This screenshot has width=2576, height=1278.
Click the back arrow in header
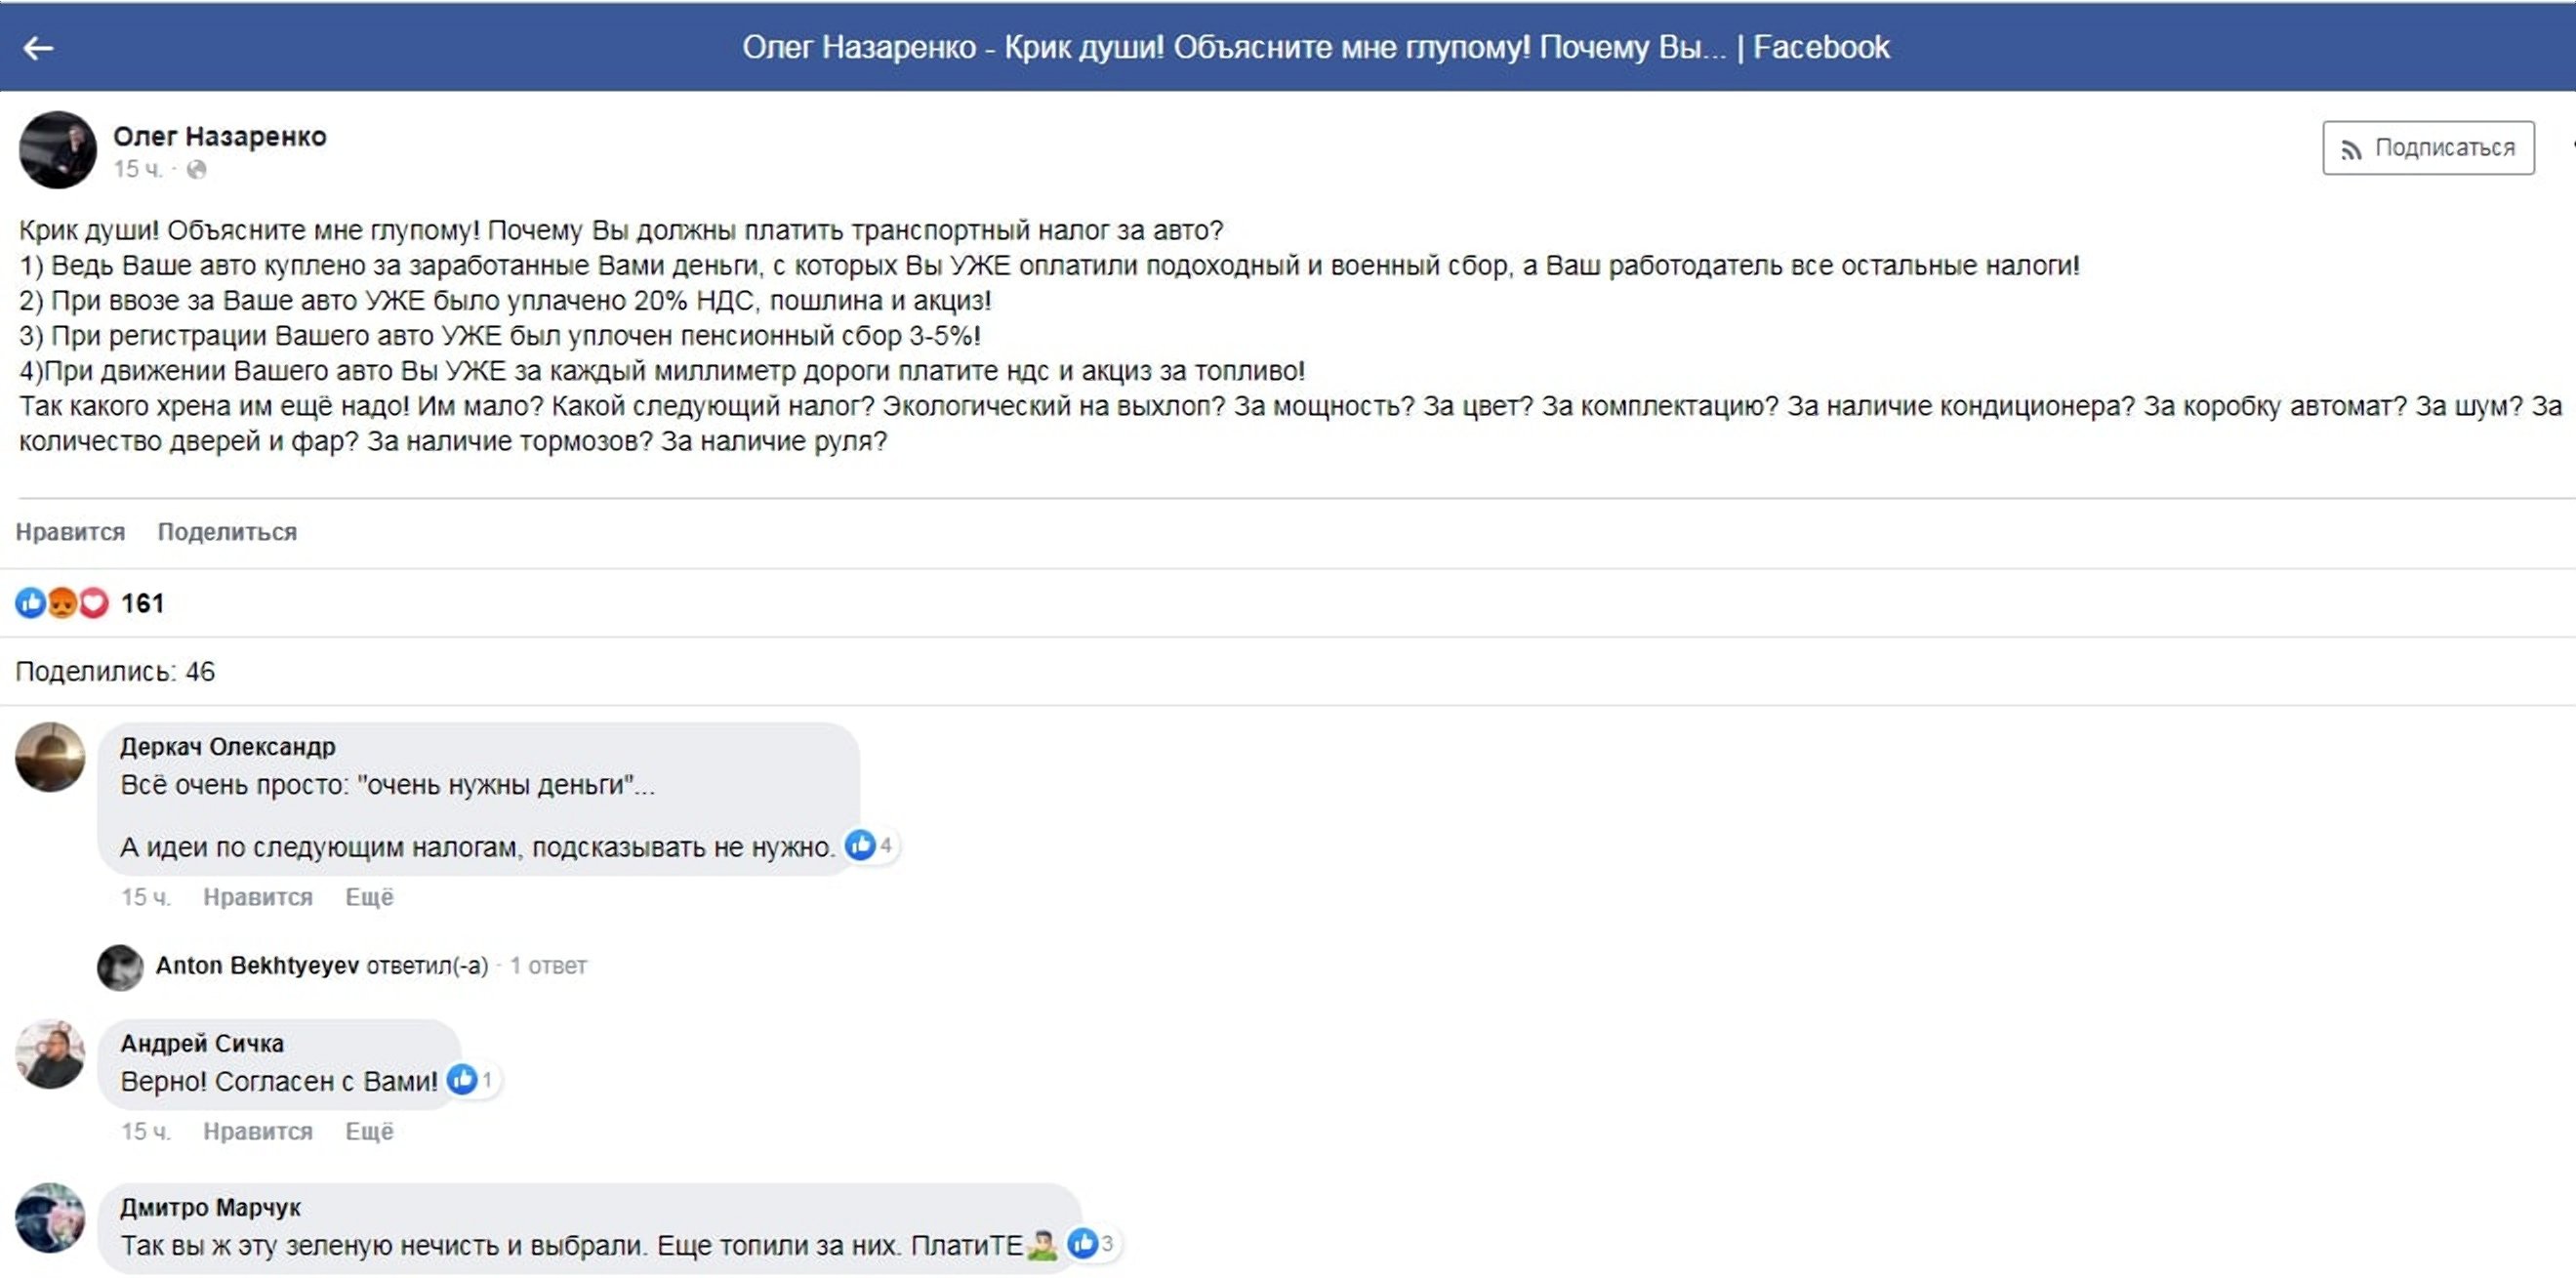(x=38, y=47)
